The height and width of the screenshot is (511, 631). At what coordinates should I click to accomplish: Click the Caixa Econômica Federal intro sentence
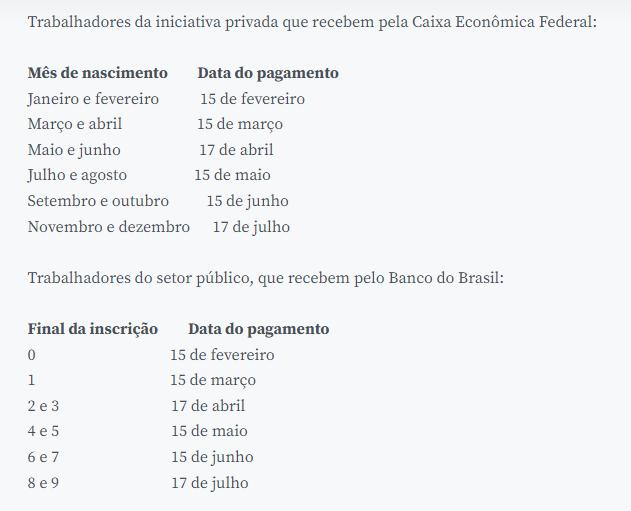tap(312, 22)
